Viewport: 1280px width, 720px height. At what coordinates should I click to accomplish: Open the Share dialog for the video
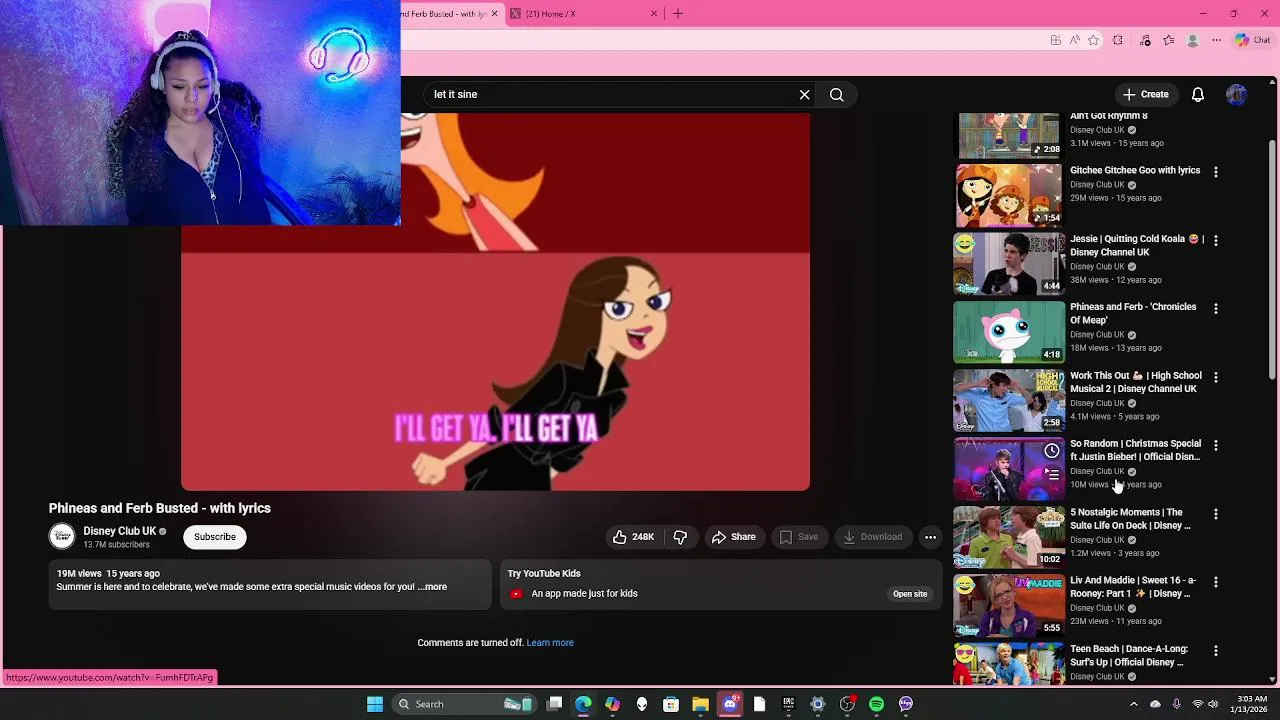733,537
